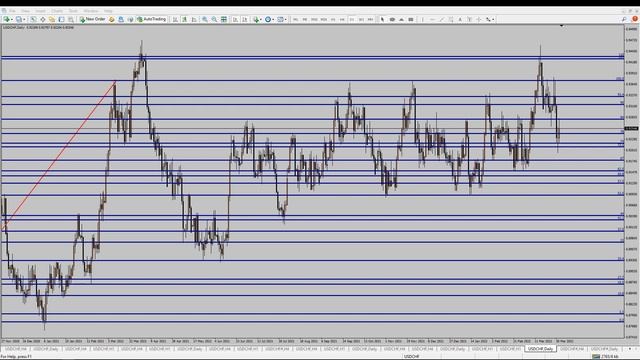Open the Periods clock icon
The image size is (640, 360).
click(268, 19)
